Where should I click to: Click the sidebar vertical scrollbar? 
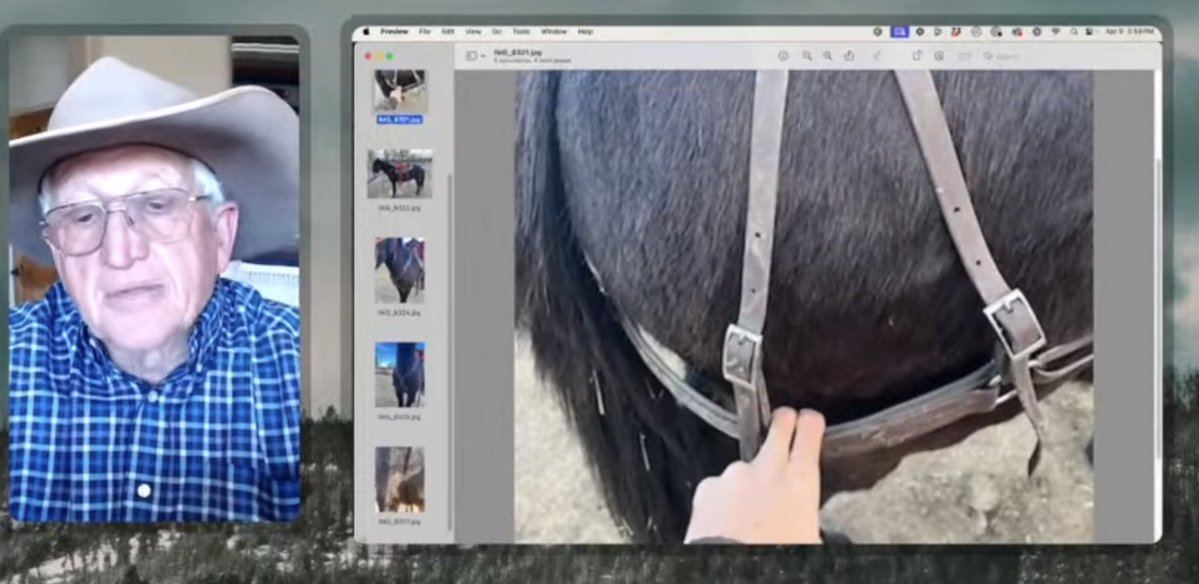(450, 352)
